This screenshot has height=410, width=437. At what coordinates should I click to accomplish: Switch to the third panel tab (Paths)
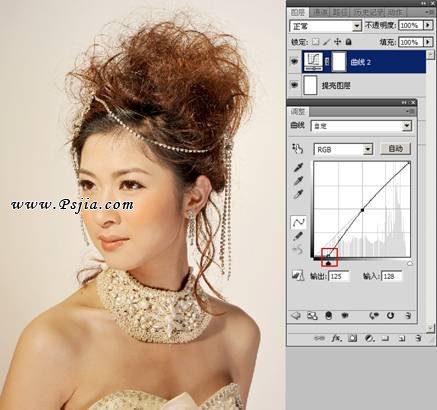tap(340, 13)
